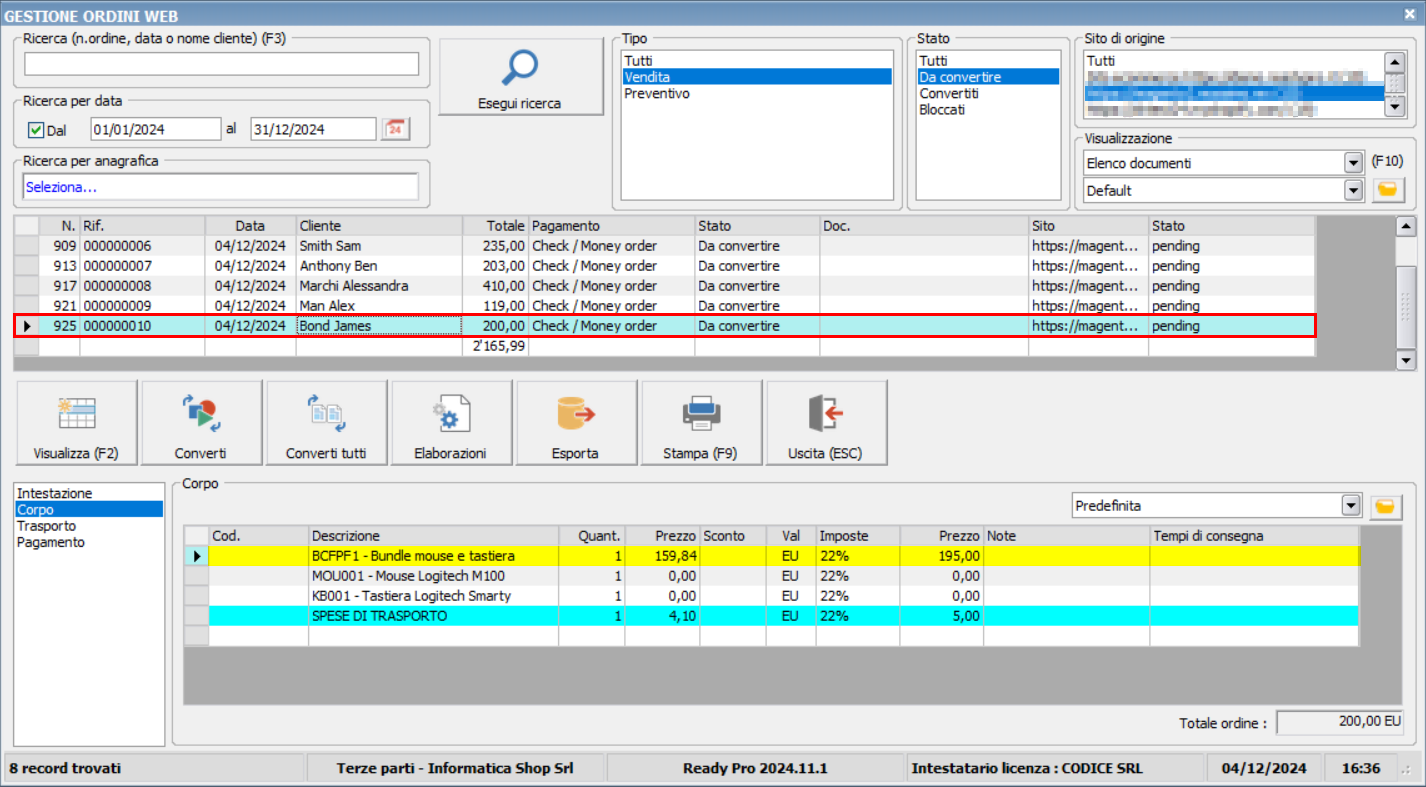Image resolution: width=1426 pixels, height=787 pixels.
Task: Select the KB001 Tastiera Logitech Smarty row
Action: click(x=772, y=596)
